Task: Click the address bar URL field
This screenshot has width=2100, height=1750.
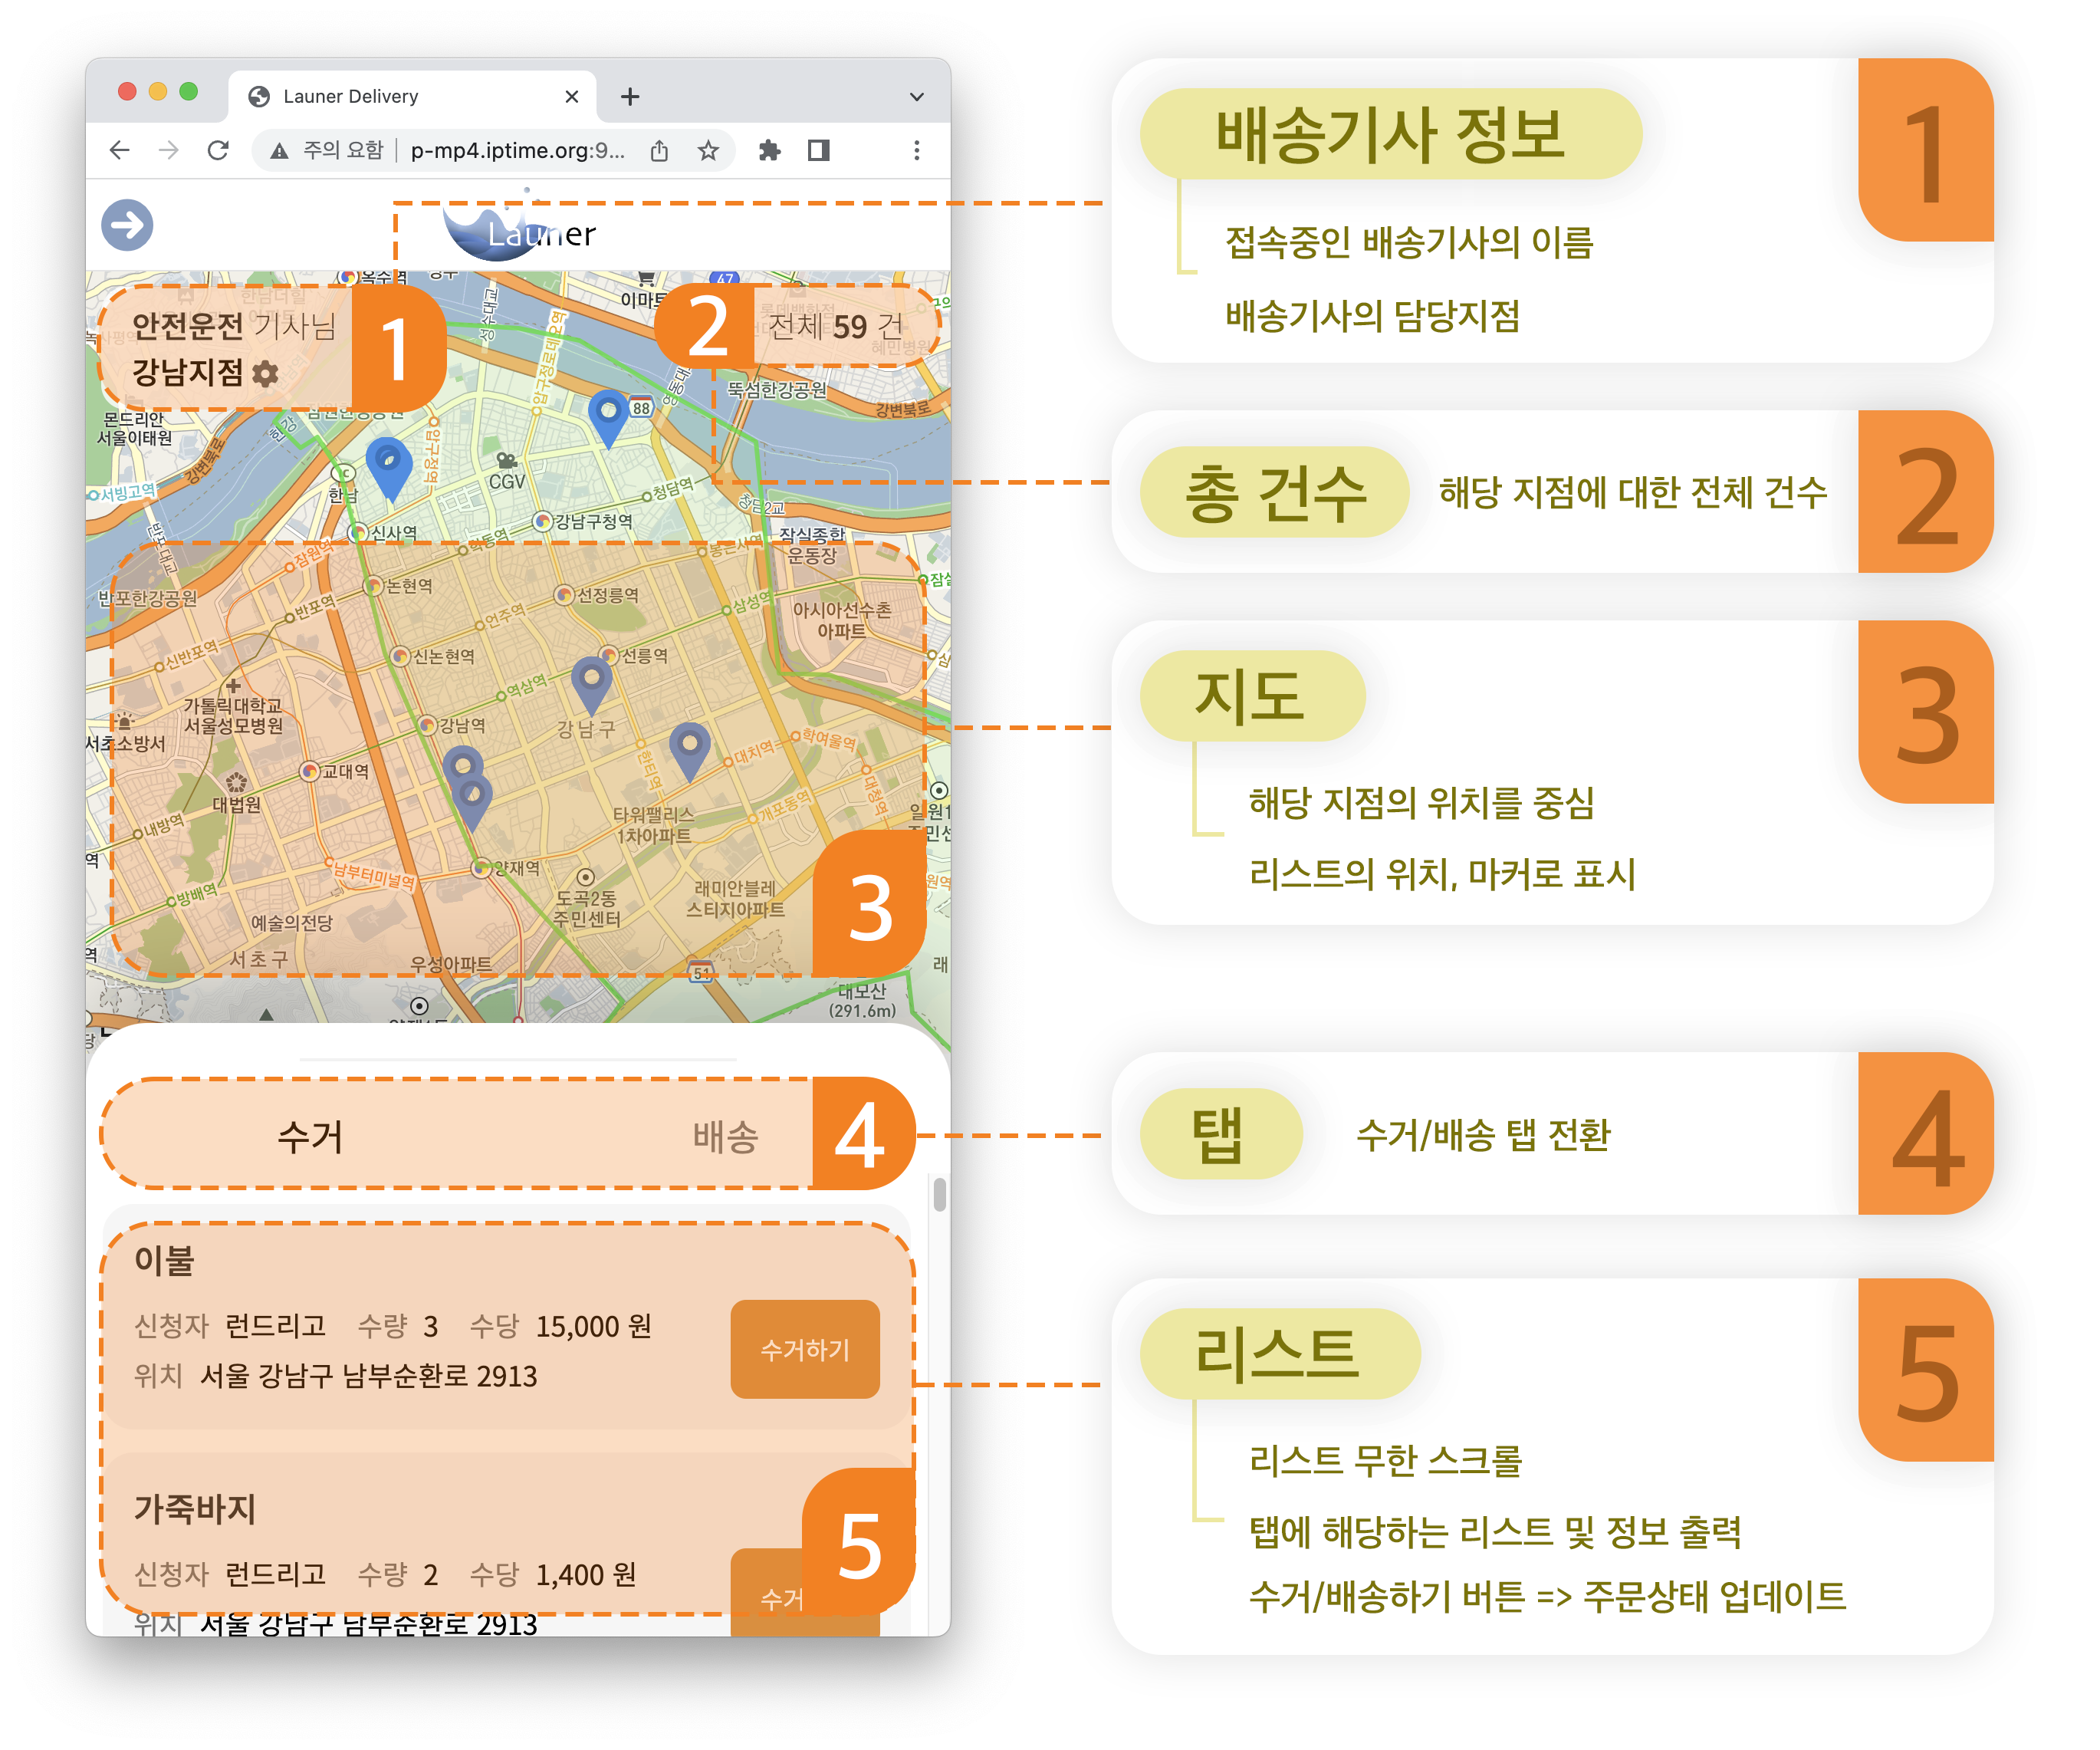Action: tap(517, 150)
